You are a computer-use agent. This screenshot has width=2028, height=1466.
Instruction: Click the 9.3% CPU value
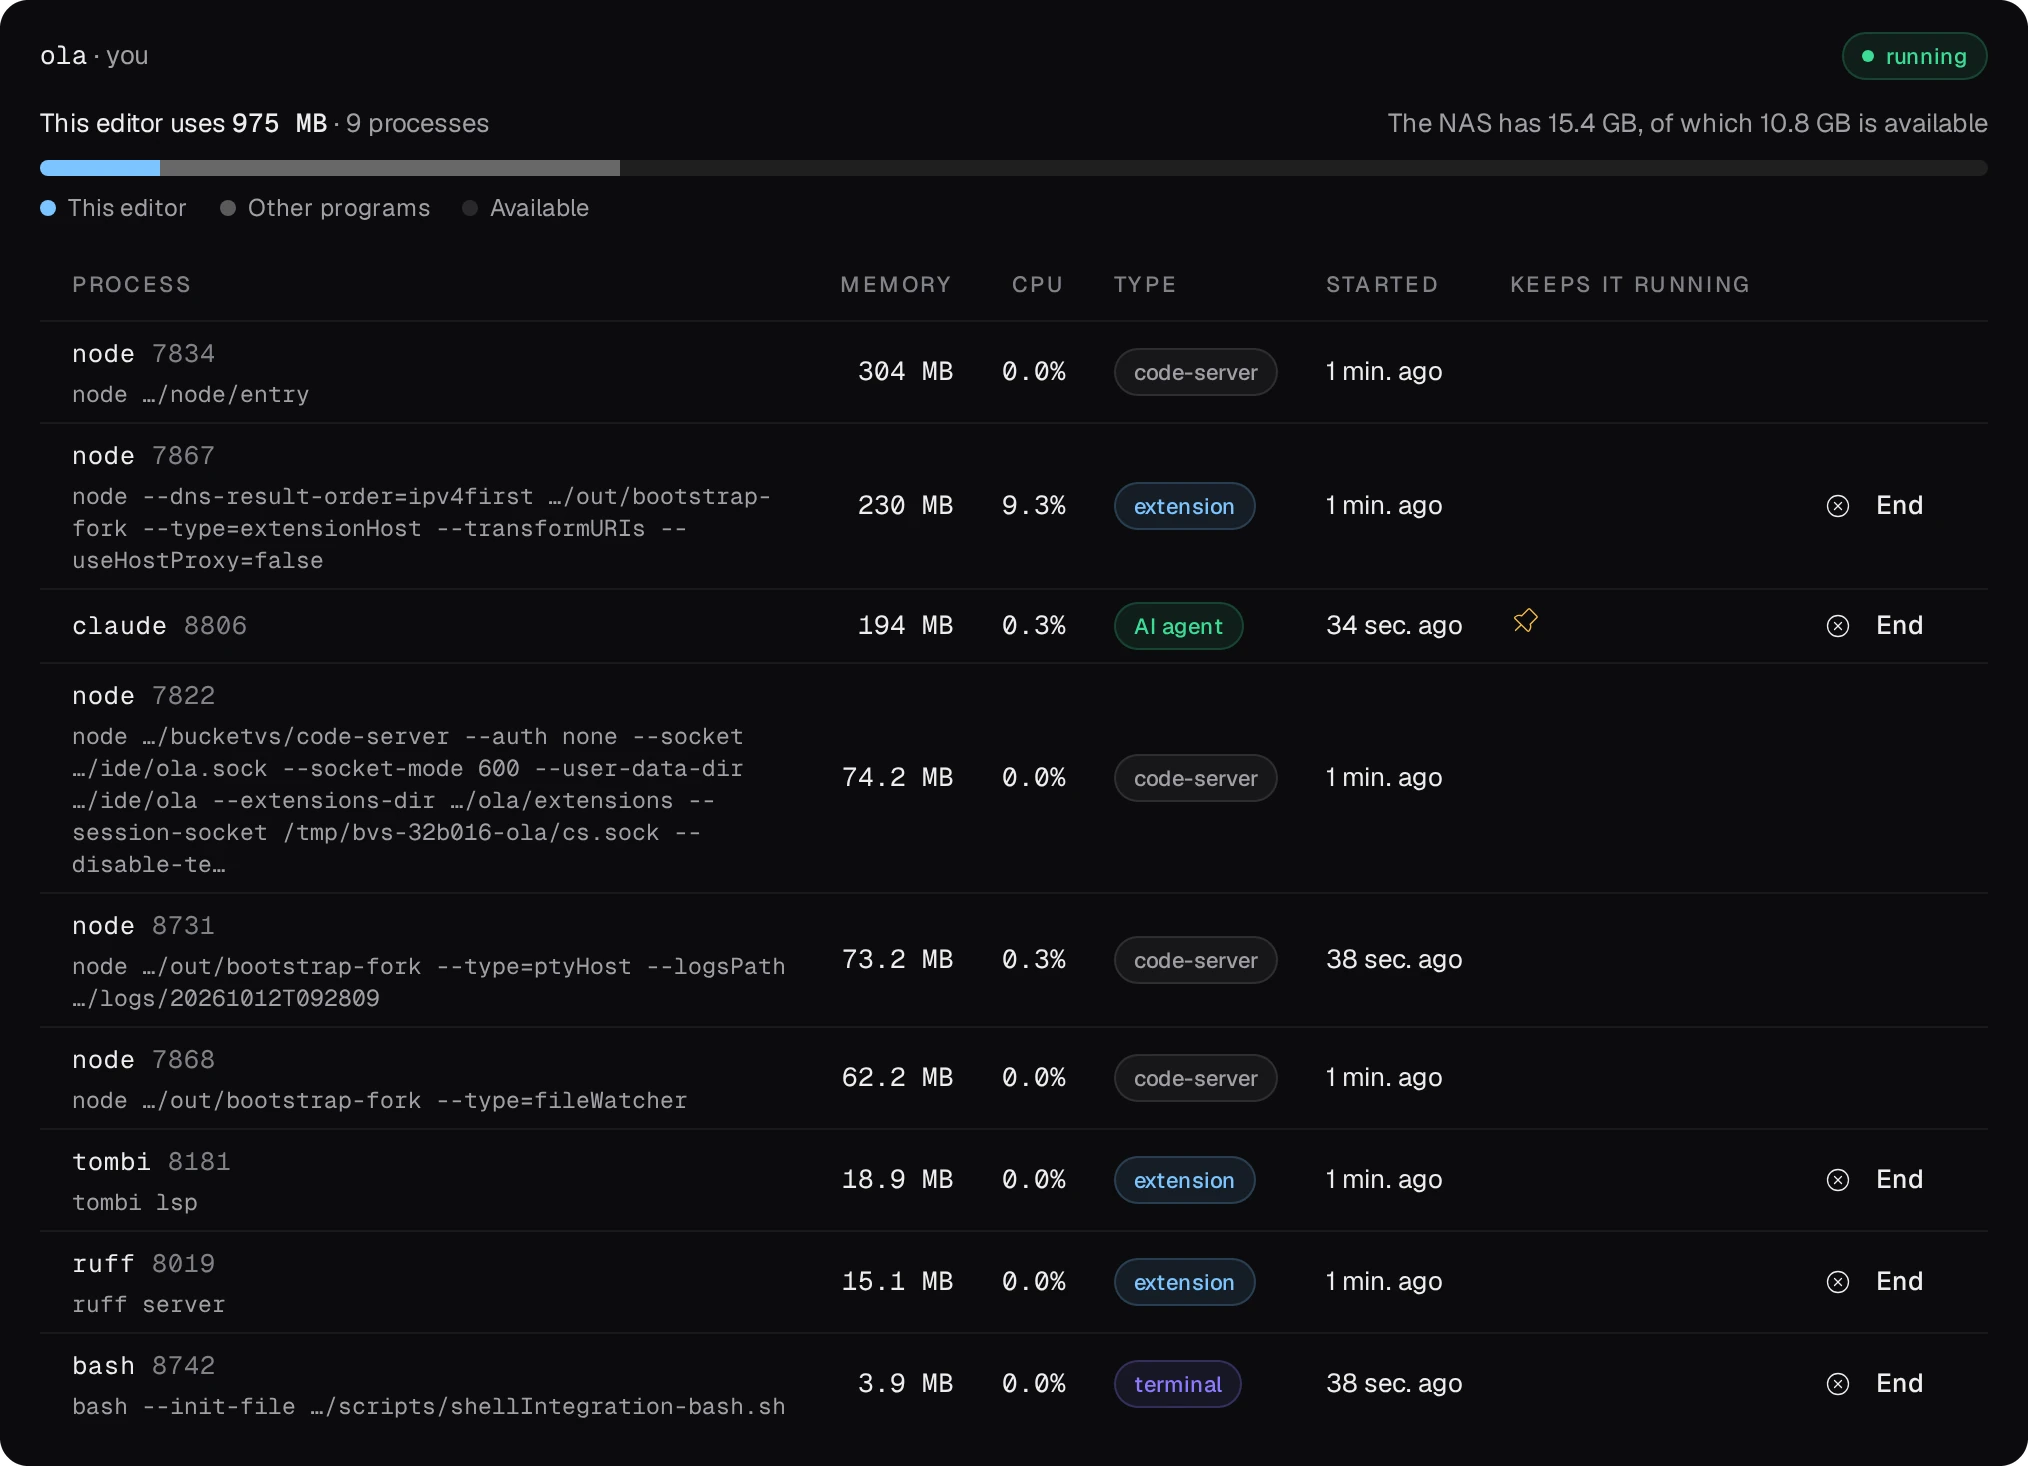1034,506
